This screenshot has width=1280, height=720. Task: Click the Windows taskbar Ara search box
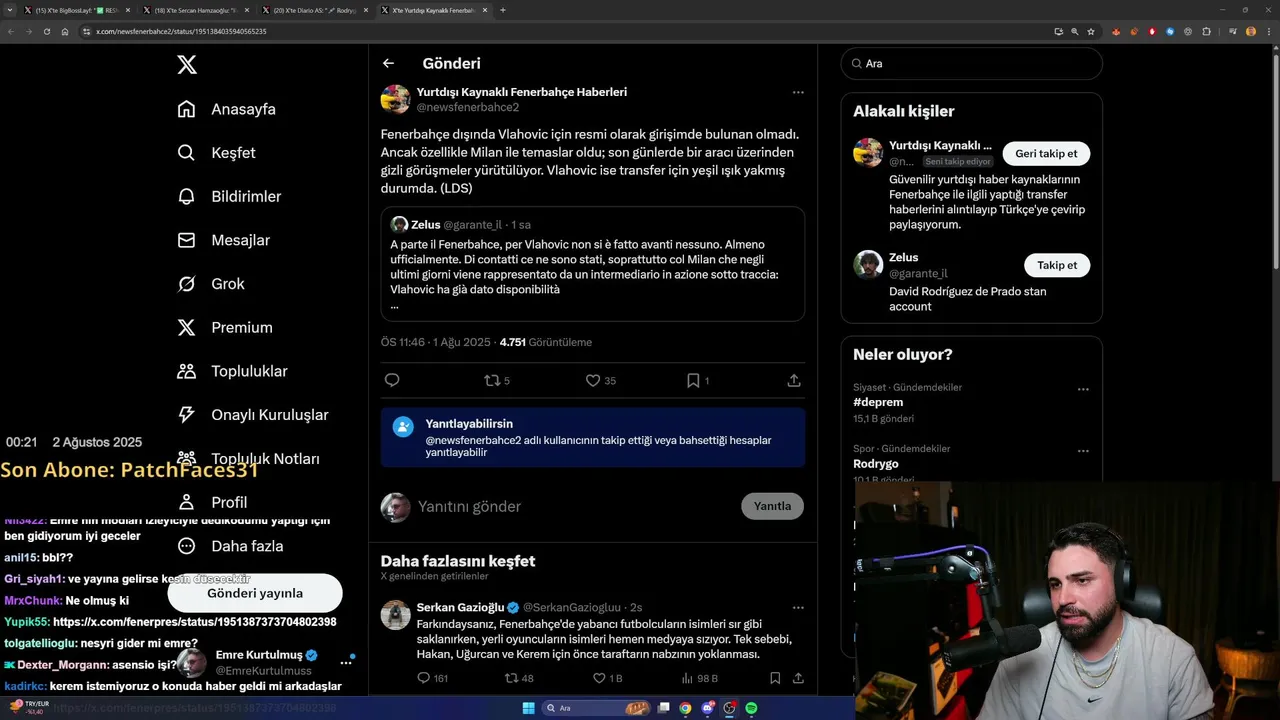coord(596,708)
